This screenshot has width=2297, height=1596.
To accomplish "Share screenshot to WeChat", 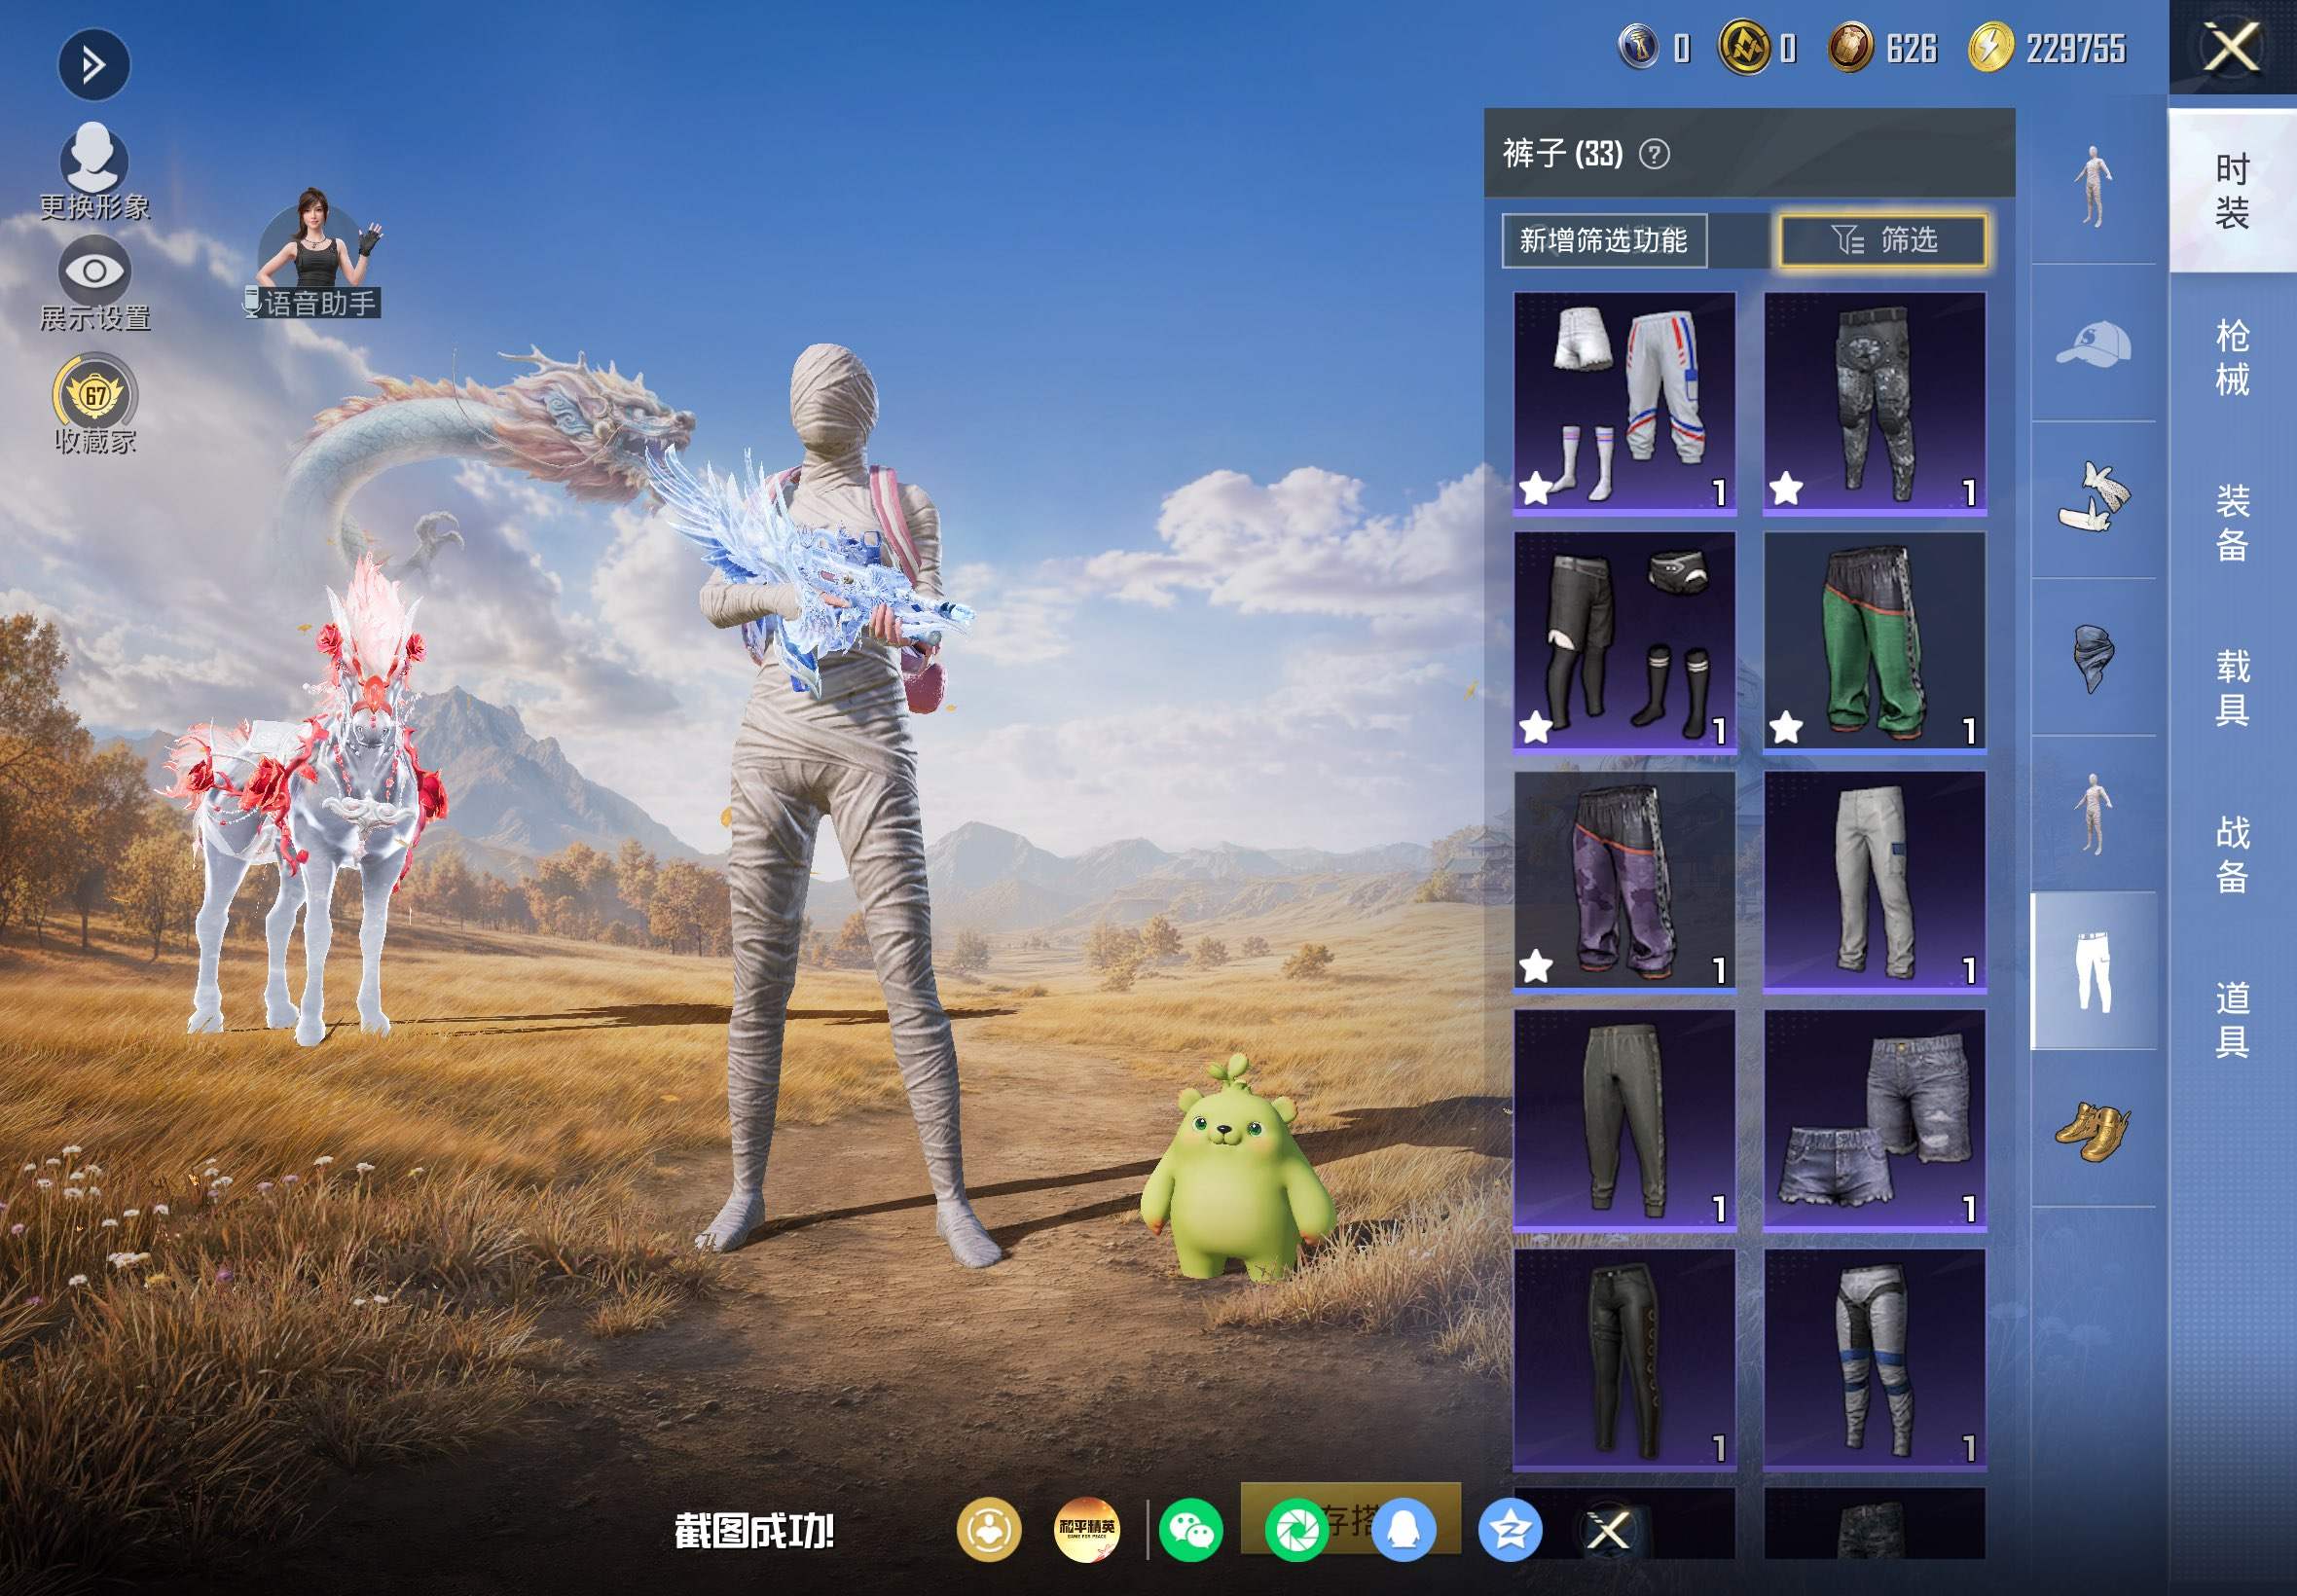I will click(1190, 1530).
